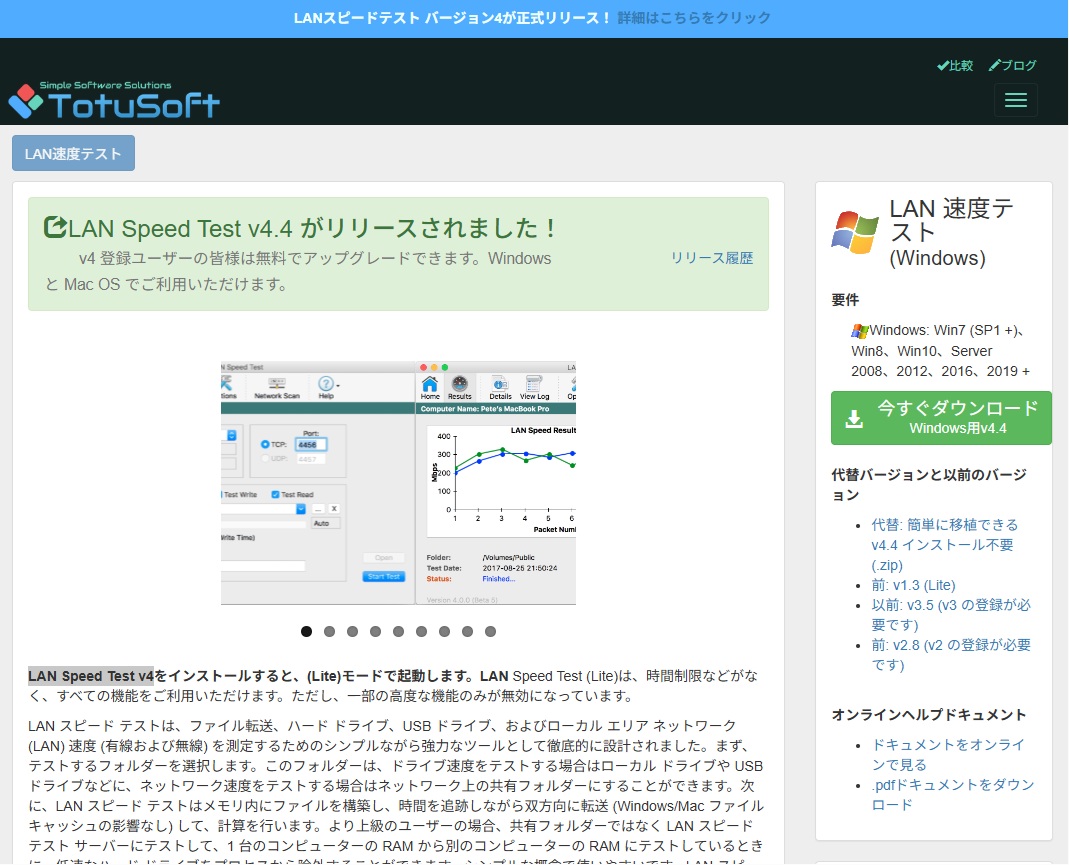Click the green 今すぐダウンロード button

(x=941, y=418)
